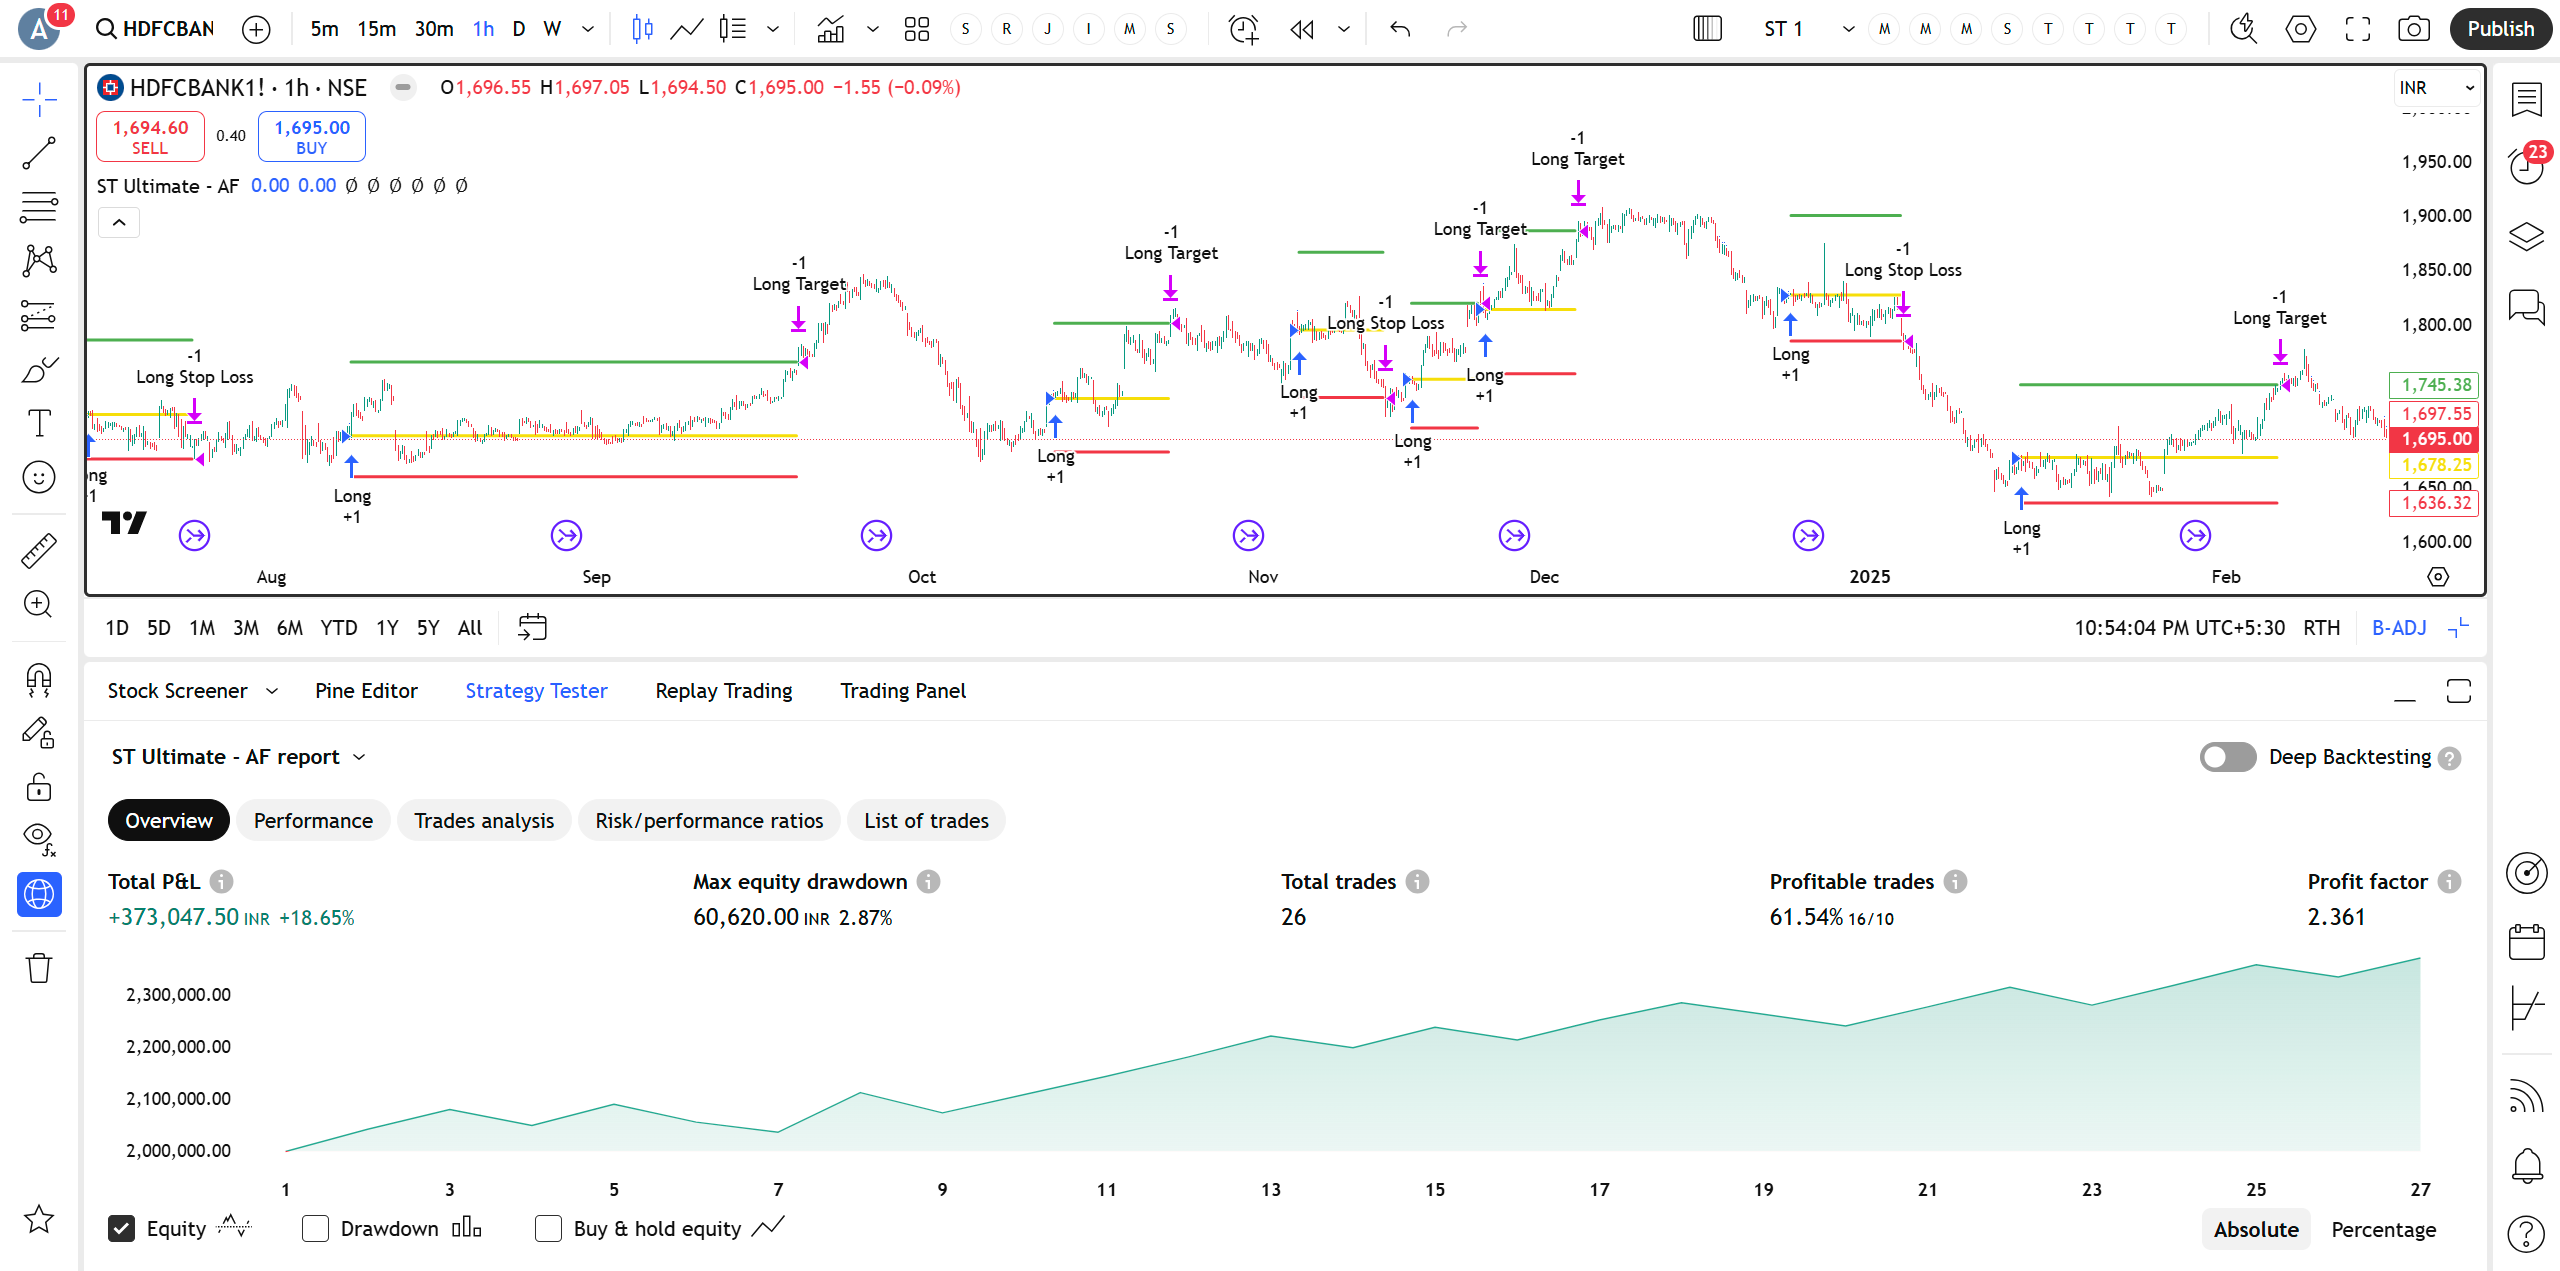This screenshot has width=2560, height=1271.
Task: Open the pattern drawing tools
Action: pyautogui.click(x=39, y=261)
